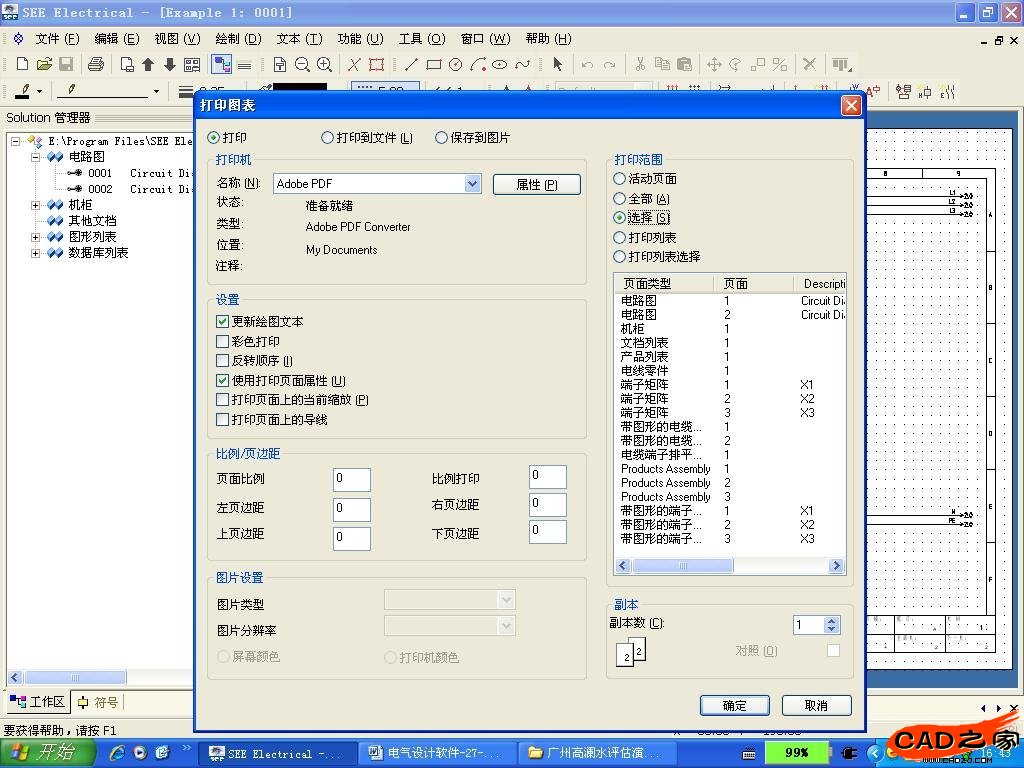This screenshot has height=768, width=1024.
Task: Open the printer name dropdown
Action: coord(473,184)
